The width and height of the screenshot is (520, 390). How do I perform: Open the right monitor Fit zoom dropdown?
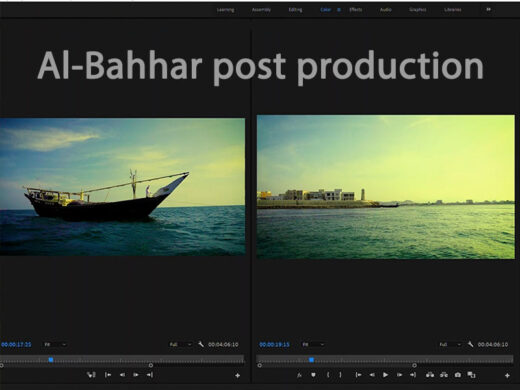tap(313, 344)
